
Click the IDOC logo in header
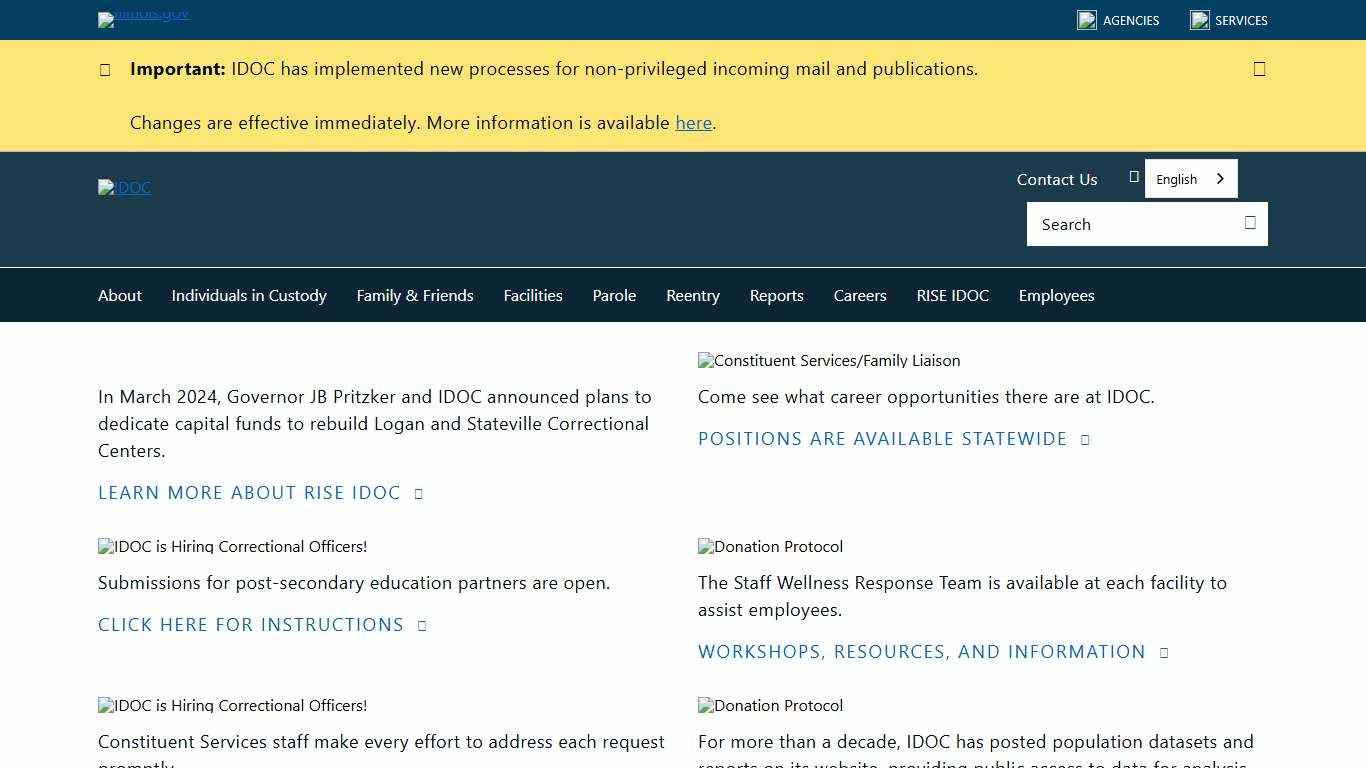125,187
